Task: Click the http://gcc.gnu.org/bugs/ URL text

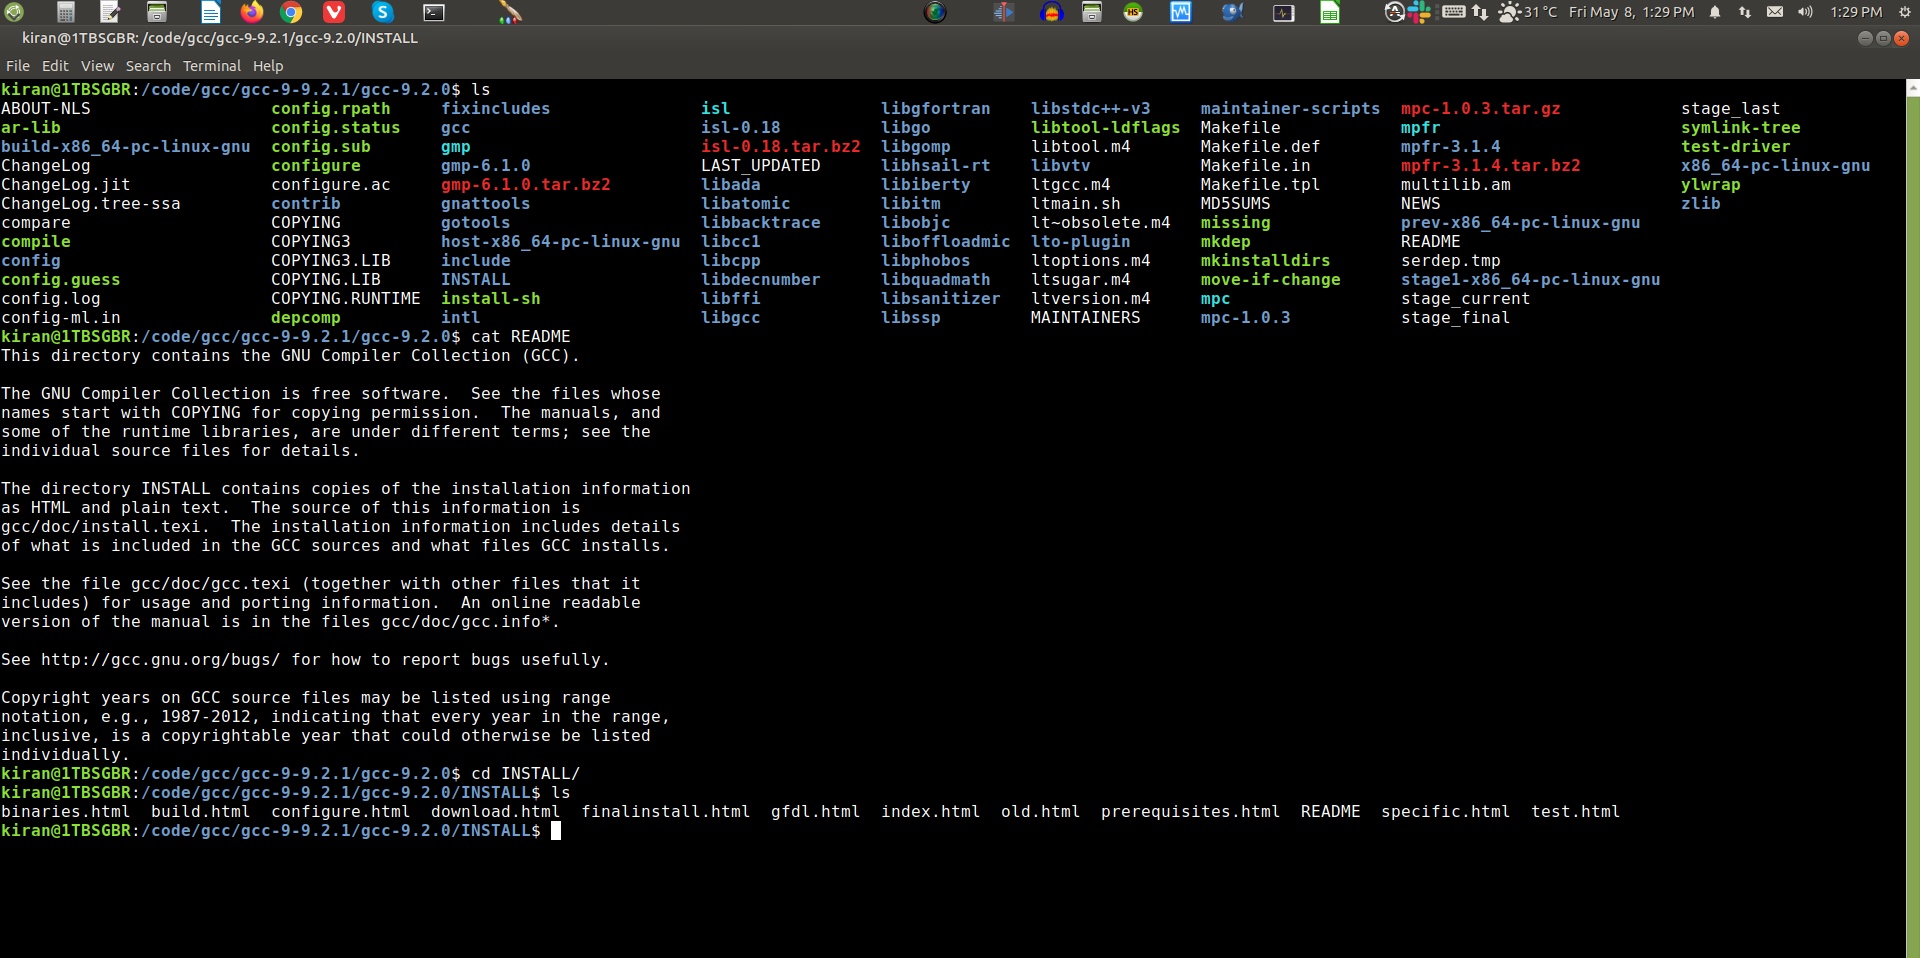Action: pyautogui.click(x=161, y=660)
